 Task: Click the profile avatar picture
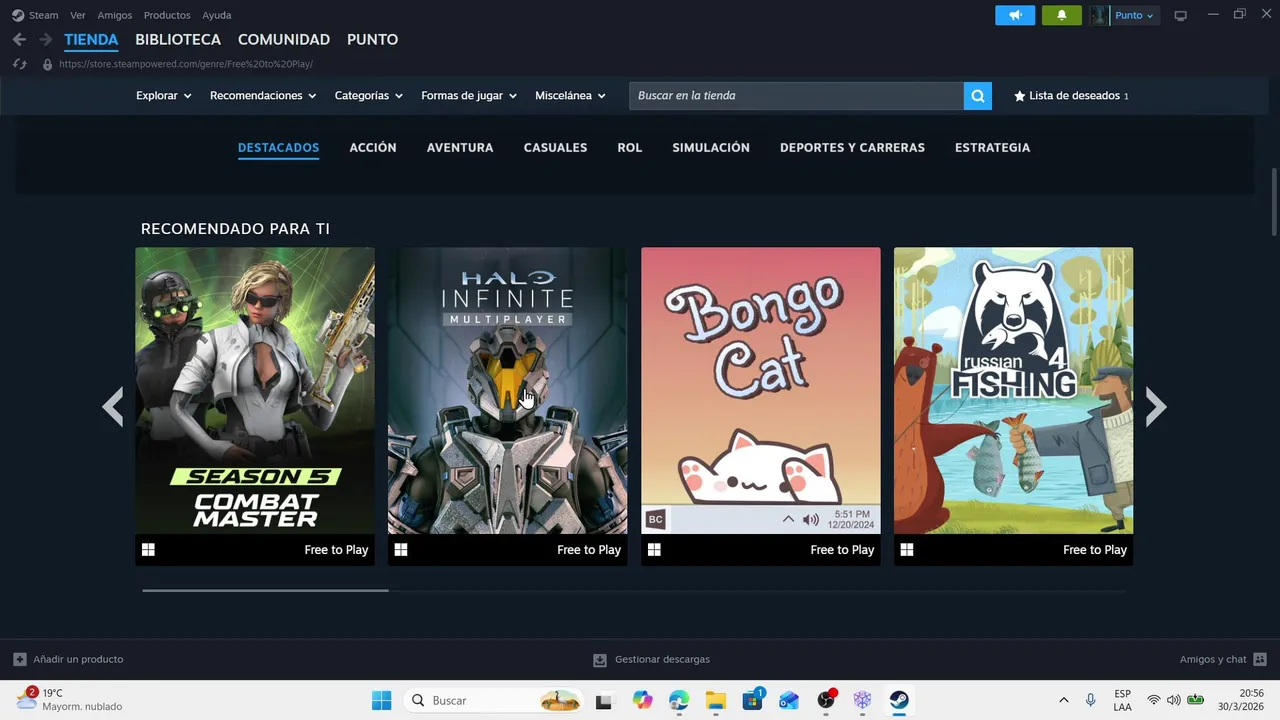pos(1099,15)
